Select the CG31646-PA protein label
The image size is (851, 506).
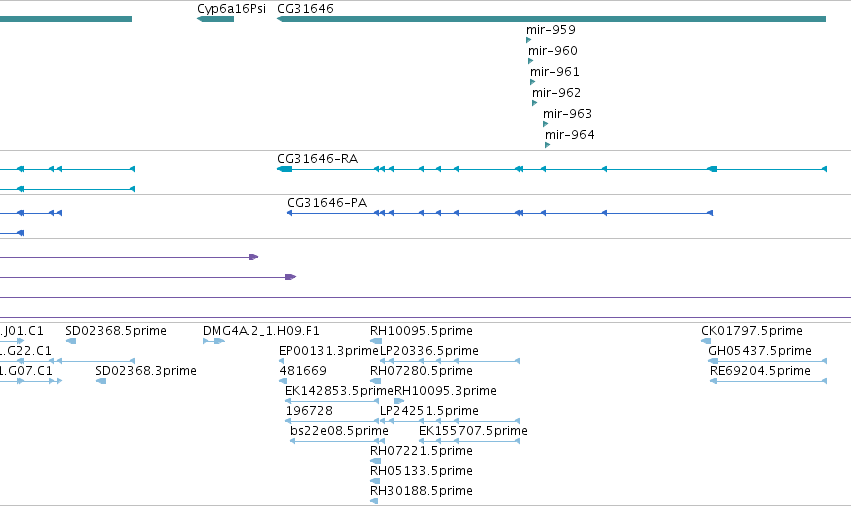tap(327, 203)
